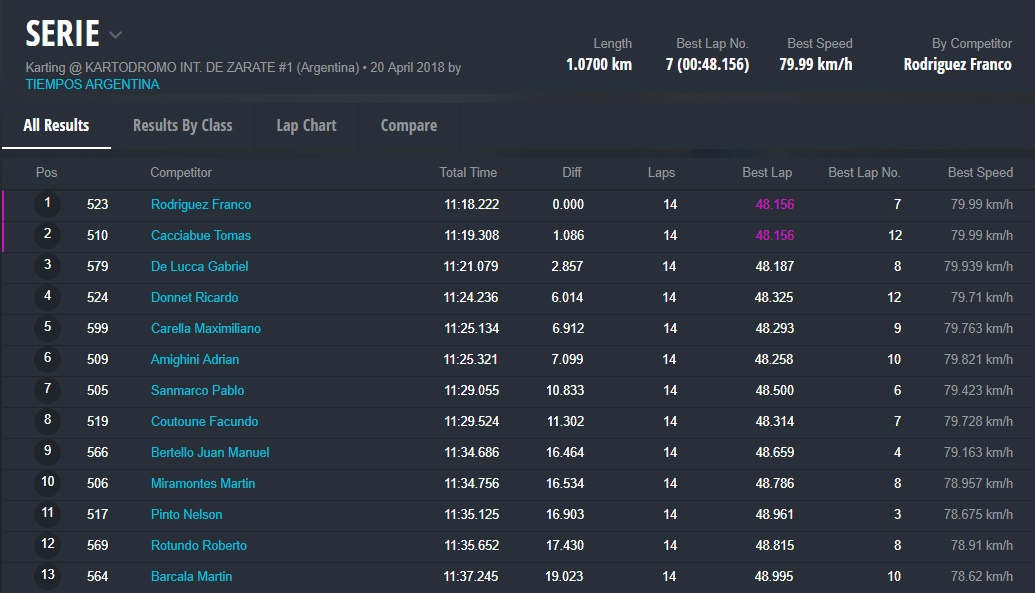
Task: Sort by the Total Time column header
Action: pos(468,172)
